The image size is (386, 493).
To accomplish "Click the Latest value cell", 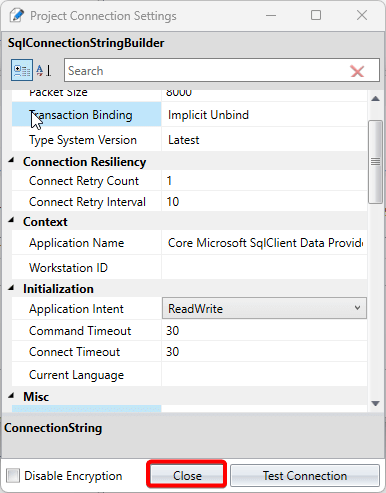I will [264, 139].
